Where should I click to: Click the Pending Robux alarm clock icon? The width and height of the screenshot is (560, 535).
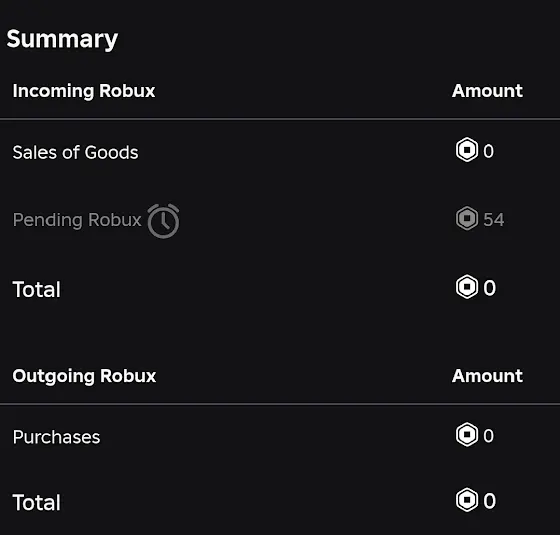(x=163, y=221)
